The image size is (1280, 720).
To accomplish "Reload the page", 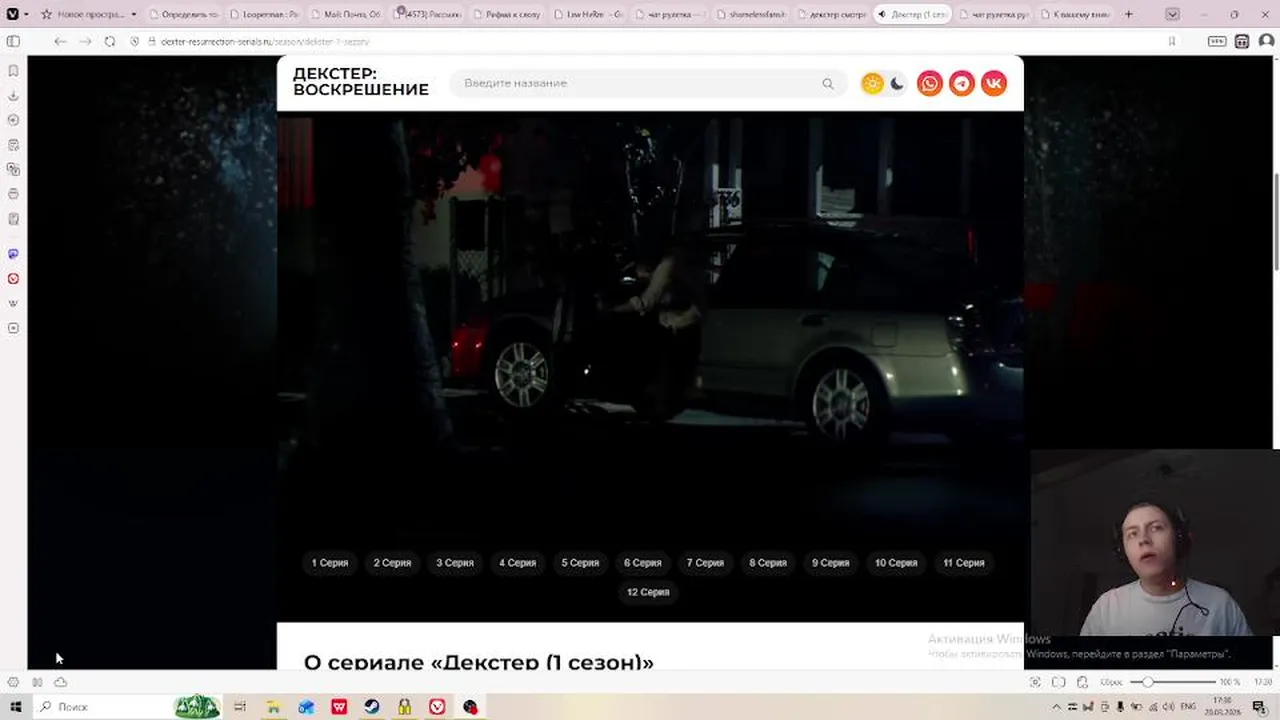I will pyautogui.click(x=109, y=41).
